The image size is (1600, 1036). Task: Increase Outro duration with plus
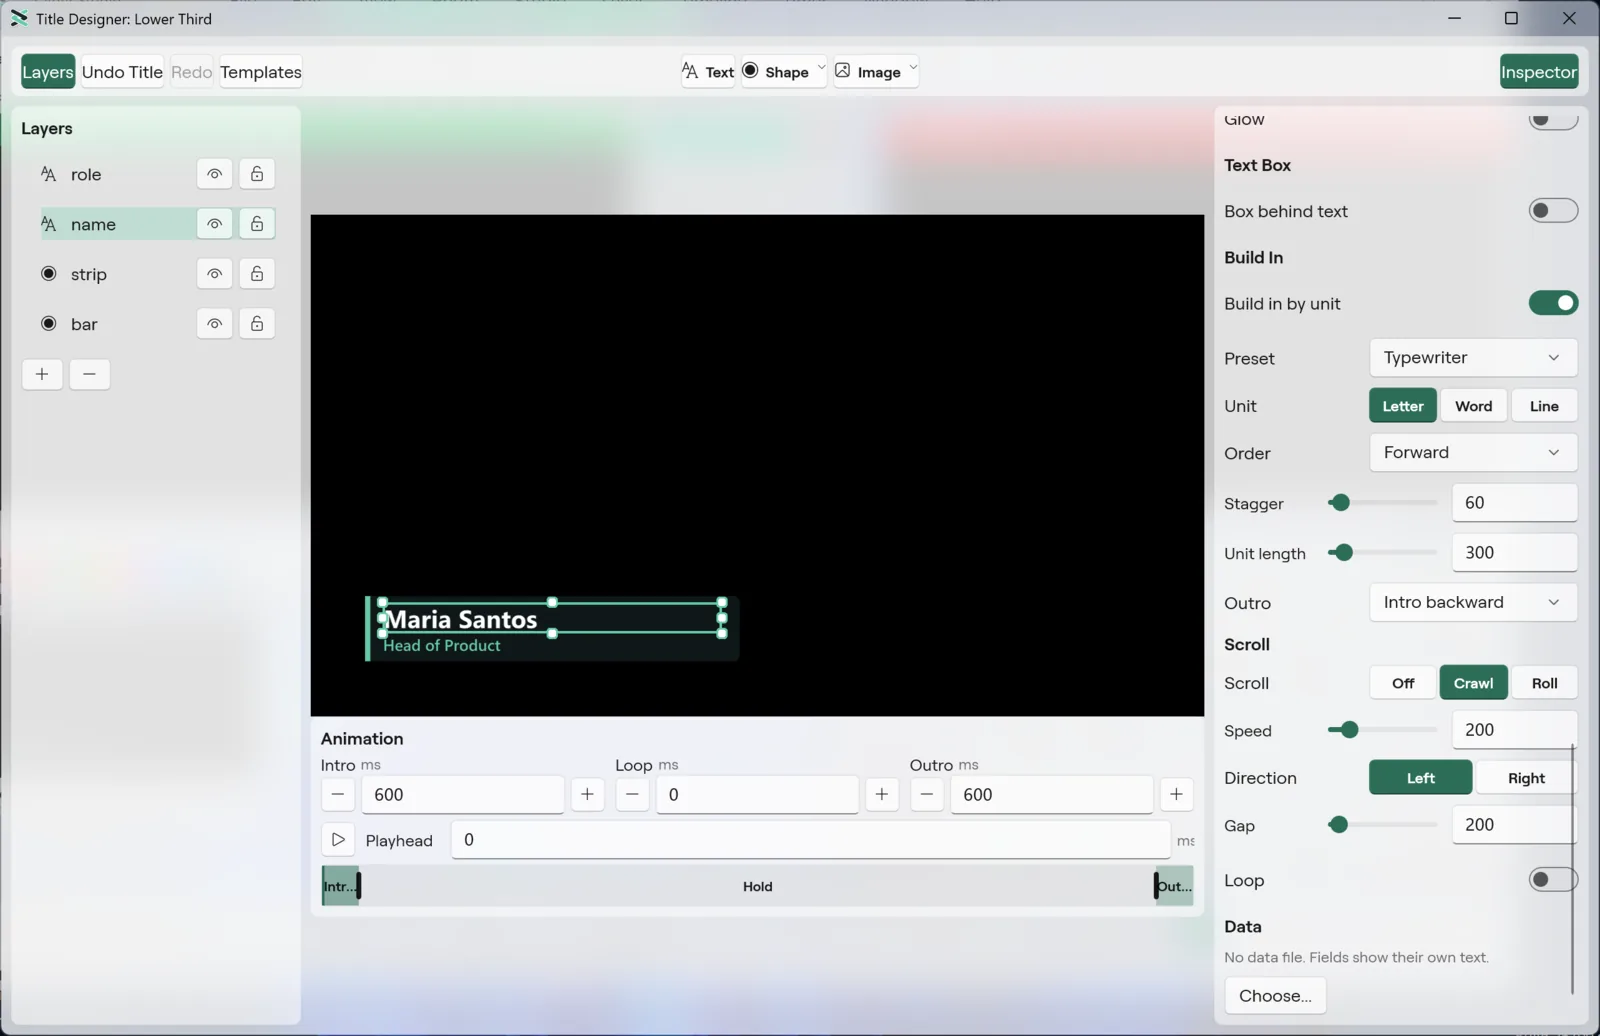click(x=1176, y=795)
